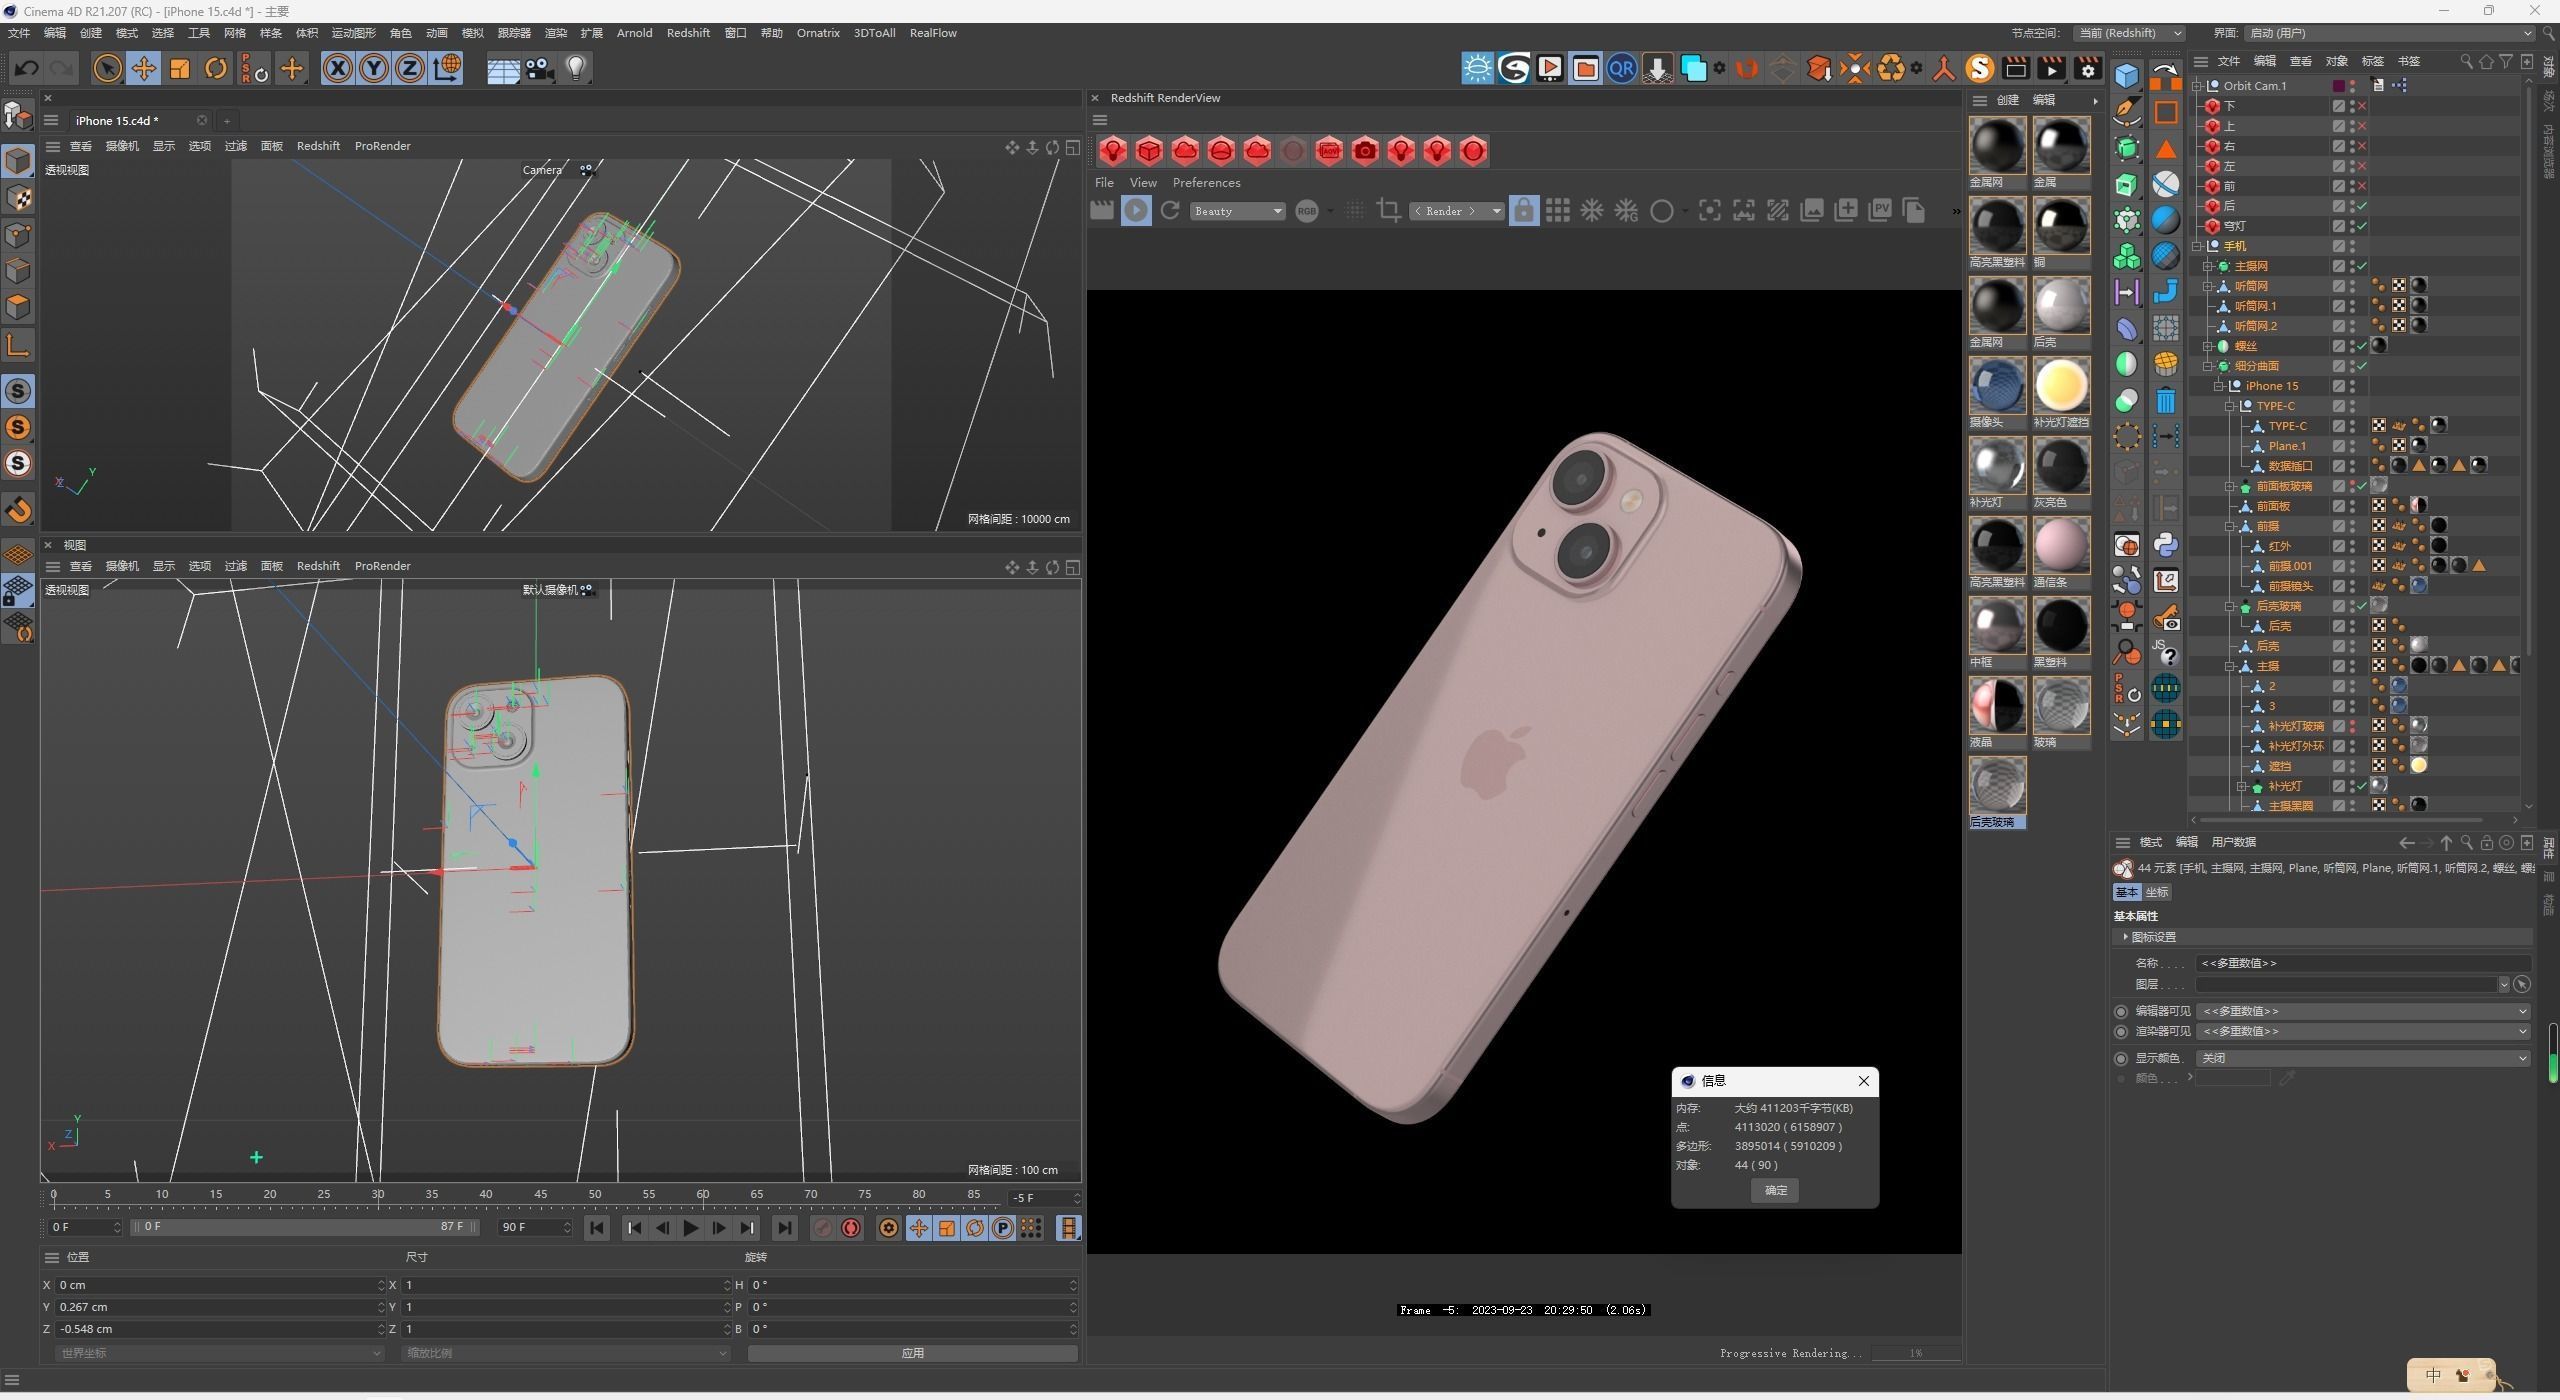
Task: Click the Undo arrow icon
Action: 27,68
